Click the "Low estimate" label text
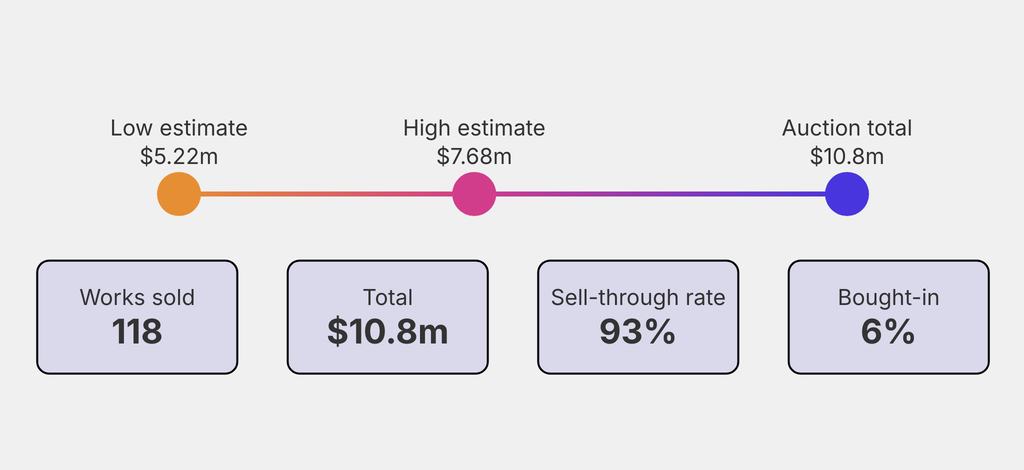The width and height of the screenshot is (1024, 470). 179,128
